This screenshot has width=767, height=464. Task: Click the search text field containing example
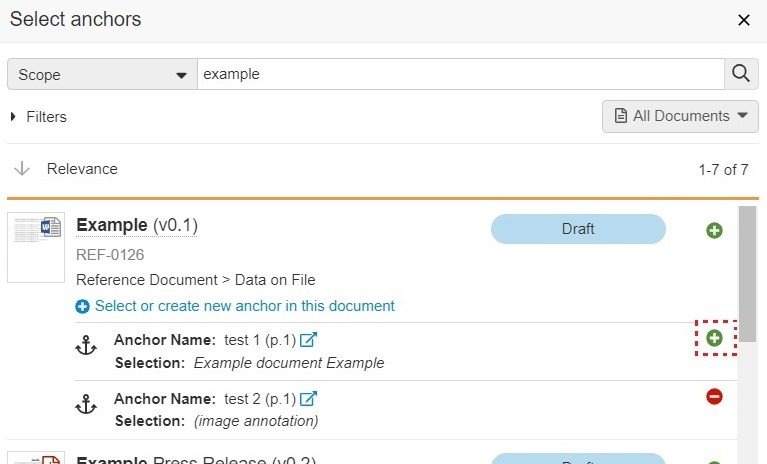coord(460,75)
